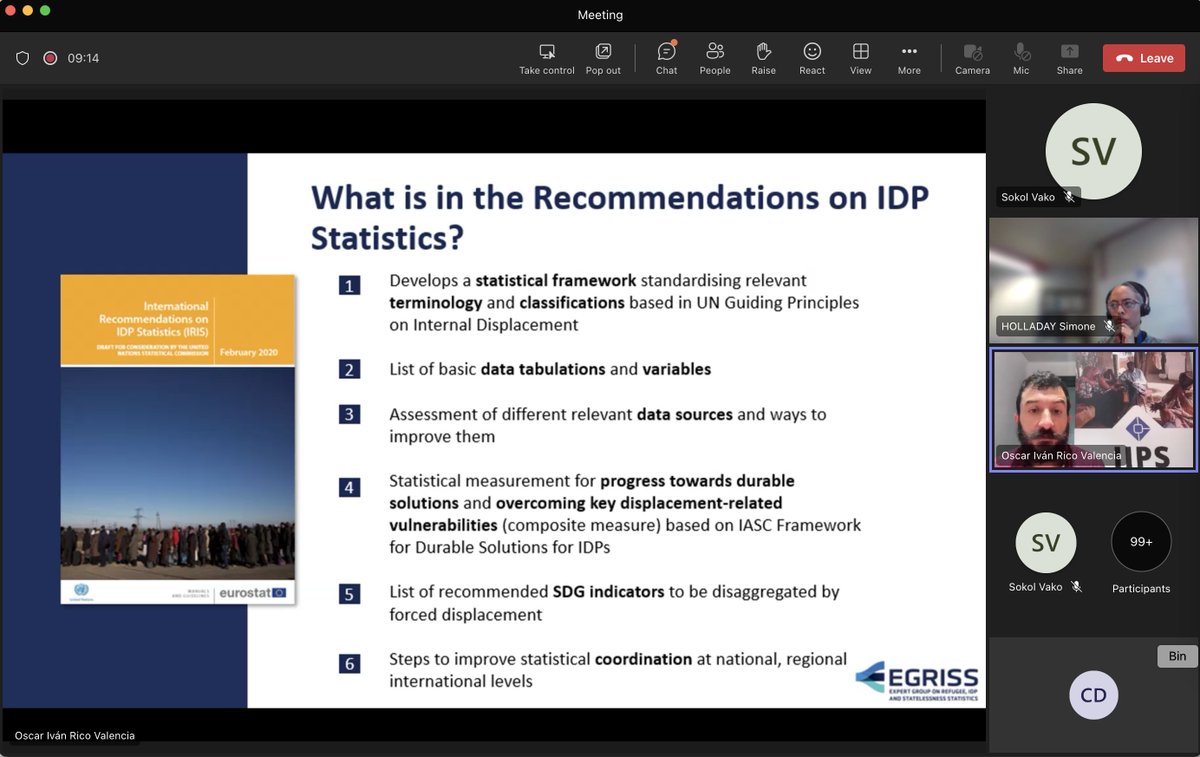
Task: Click muted mic icon beside top Sokol Vako name
Action: 1069,197
